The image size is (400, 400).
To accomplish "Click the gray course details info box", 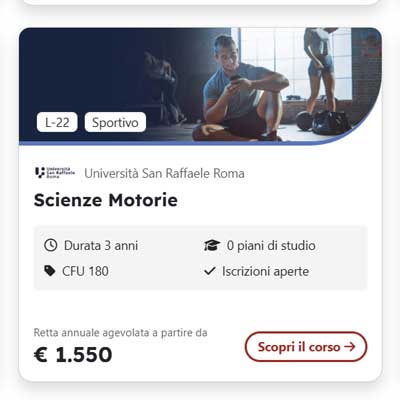I will [200, 258].
